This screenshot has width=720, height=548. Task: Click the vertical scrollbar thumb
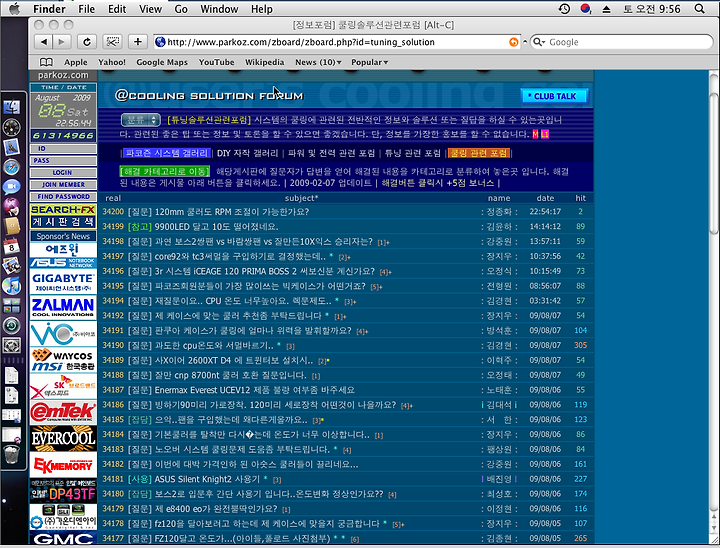tap(714, 162)
